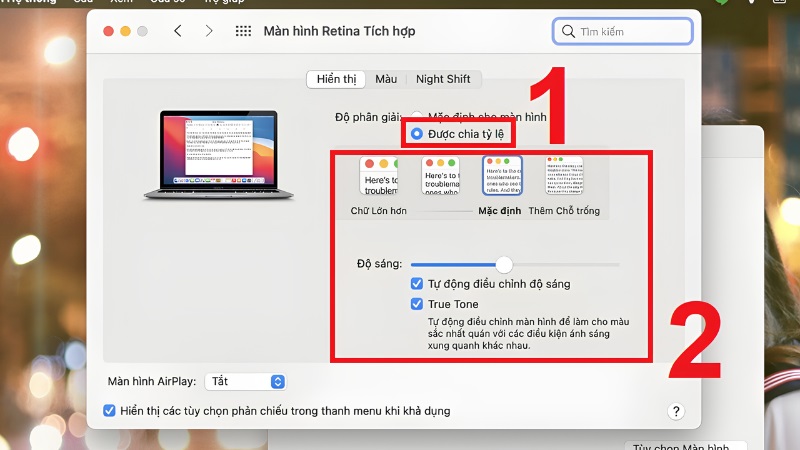Go back with the left chevron
Image resolution: width=800 pixels, height=450 pixels.
[x=178, y=31]
